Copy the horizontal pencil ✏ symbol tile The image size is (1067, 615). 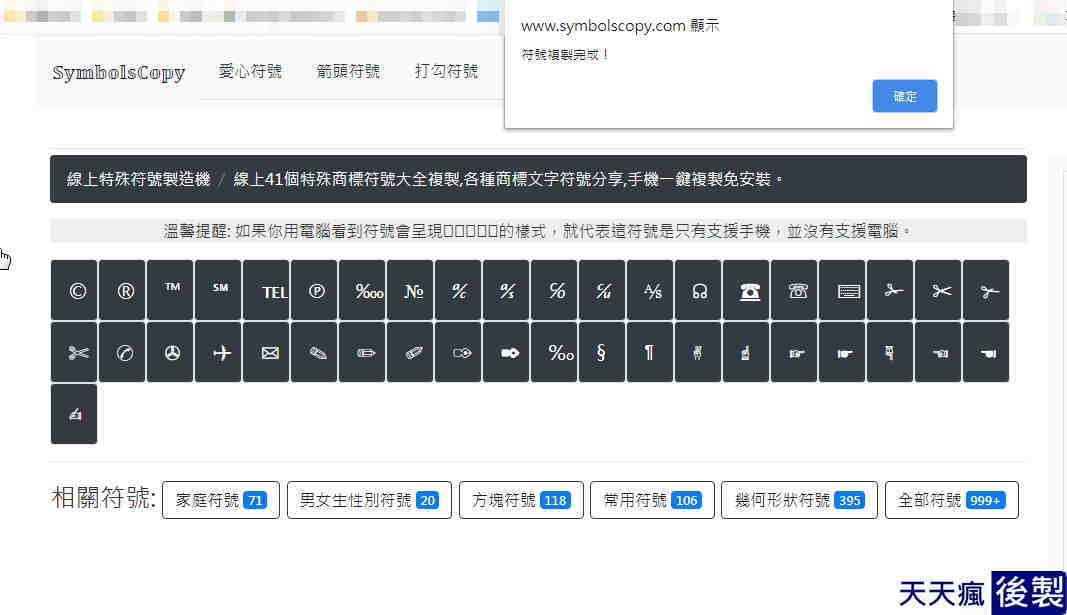point(362,352)
